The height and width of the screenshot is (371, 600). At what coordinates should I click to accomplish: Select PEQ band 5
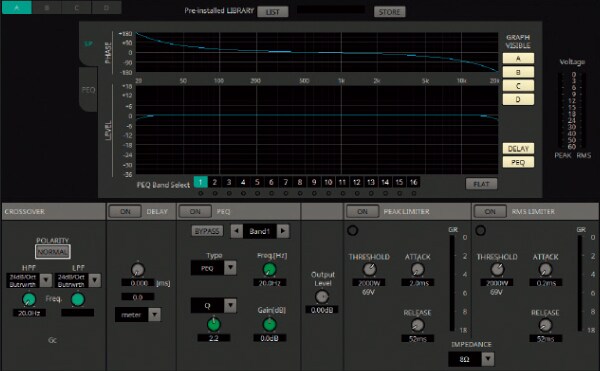257,182
